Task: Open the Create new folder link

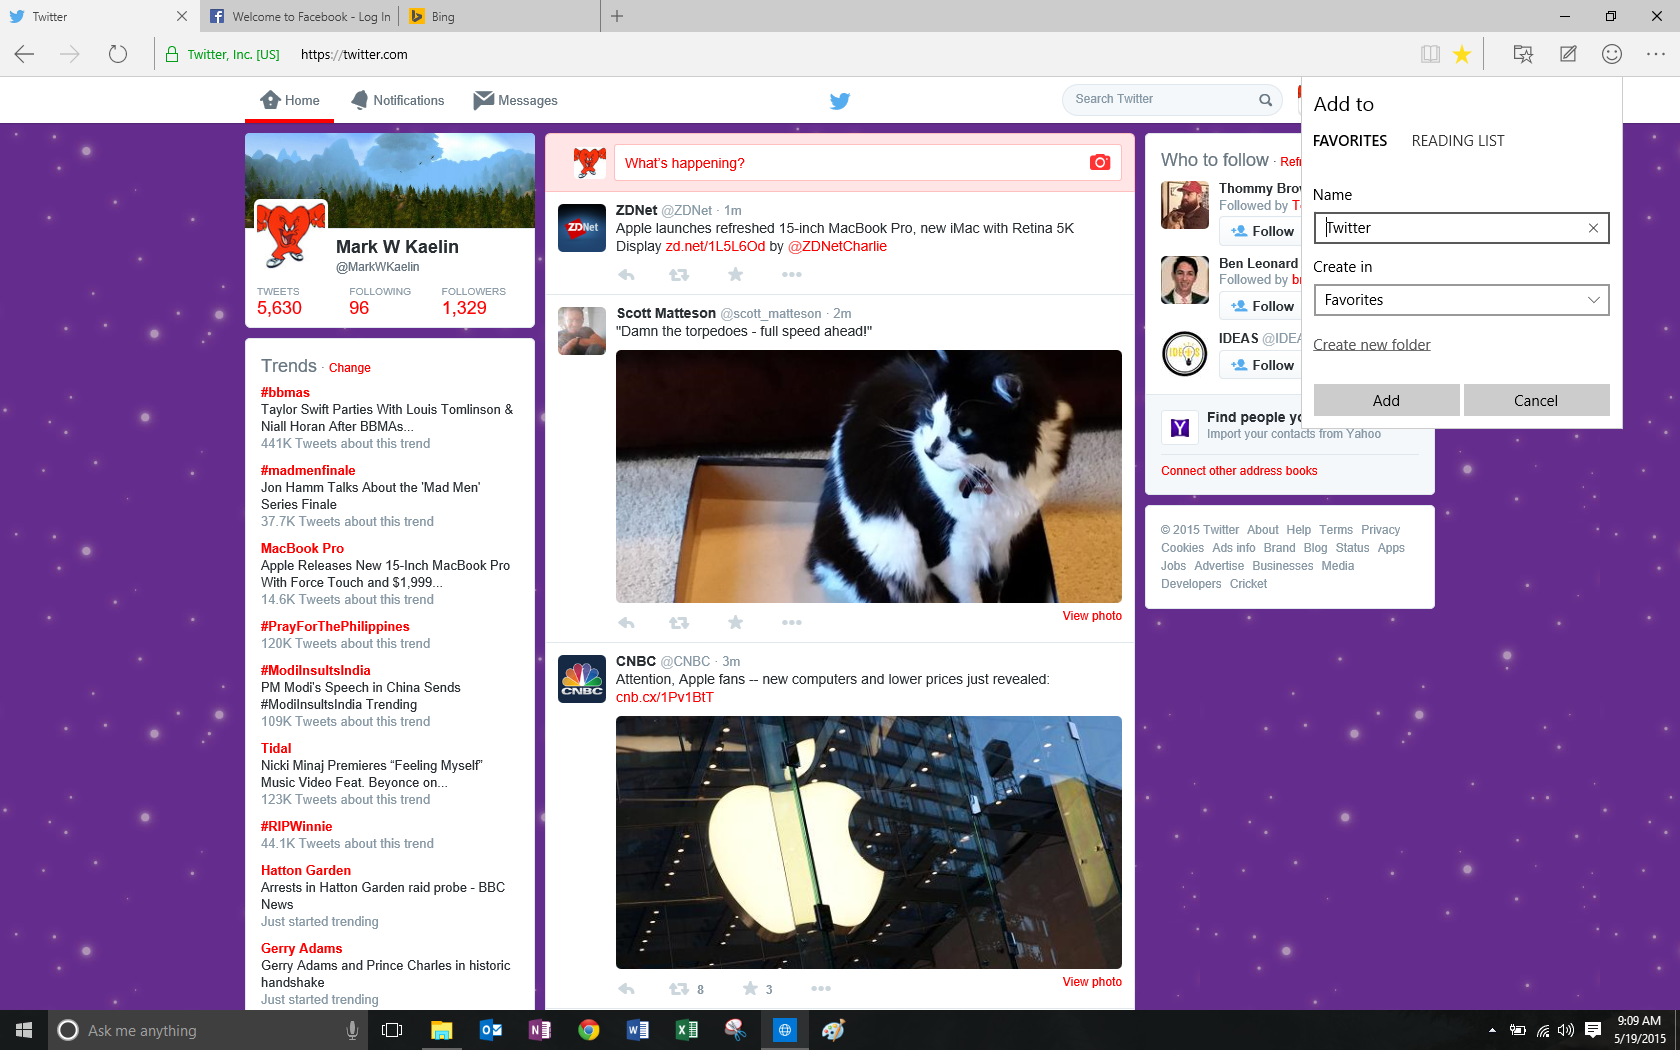Action: click(1371, 344)
